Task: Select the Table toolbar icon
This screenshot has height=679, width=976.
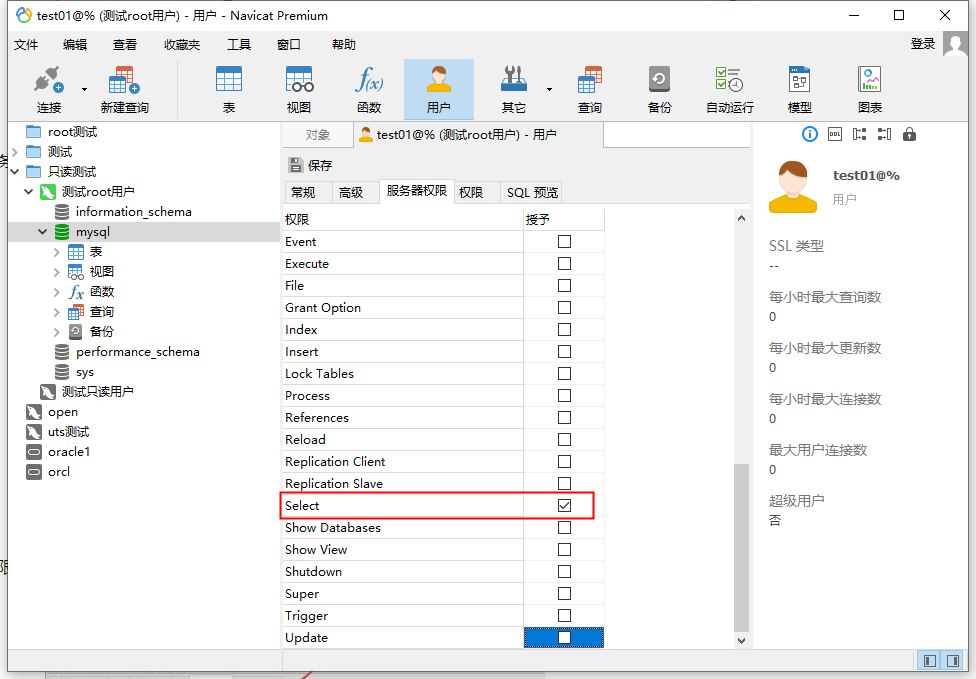Action: [x=229, y=80]
